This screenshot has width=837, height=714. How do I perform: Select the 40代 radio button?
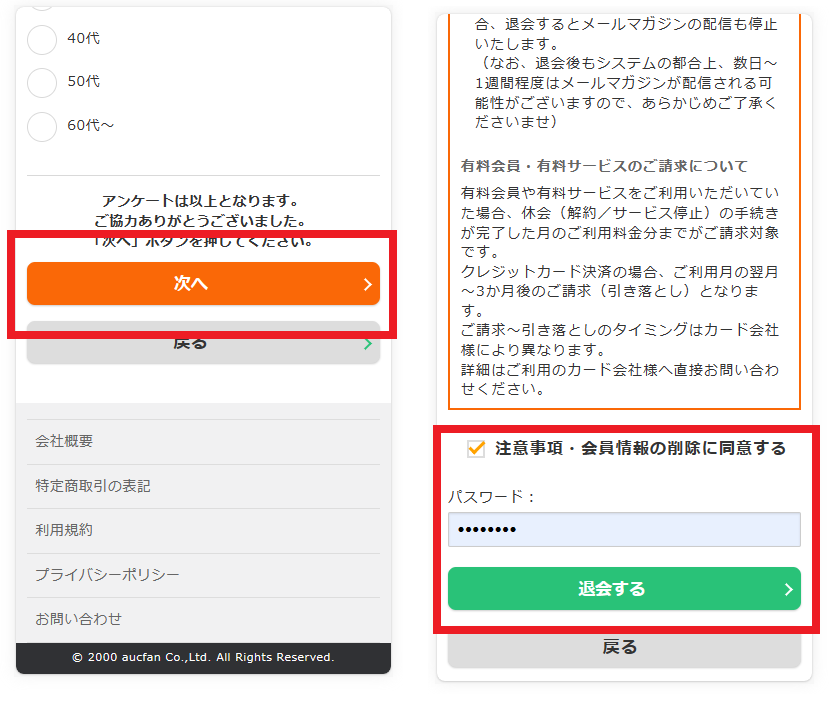coord(41,38)
